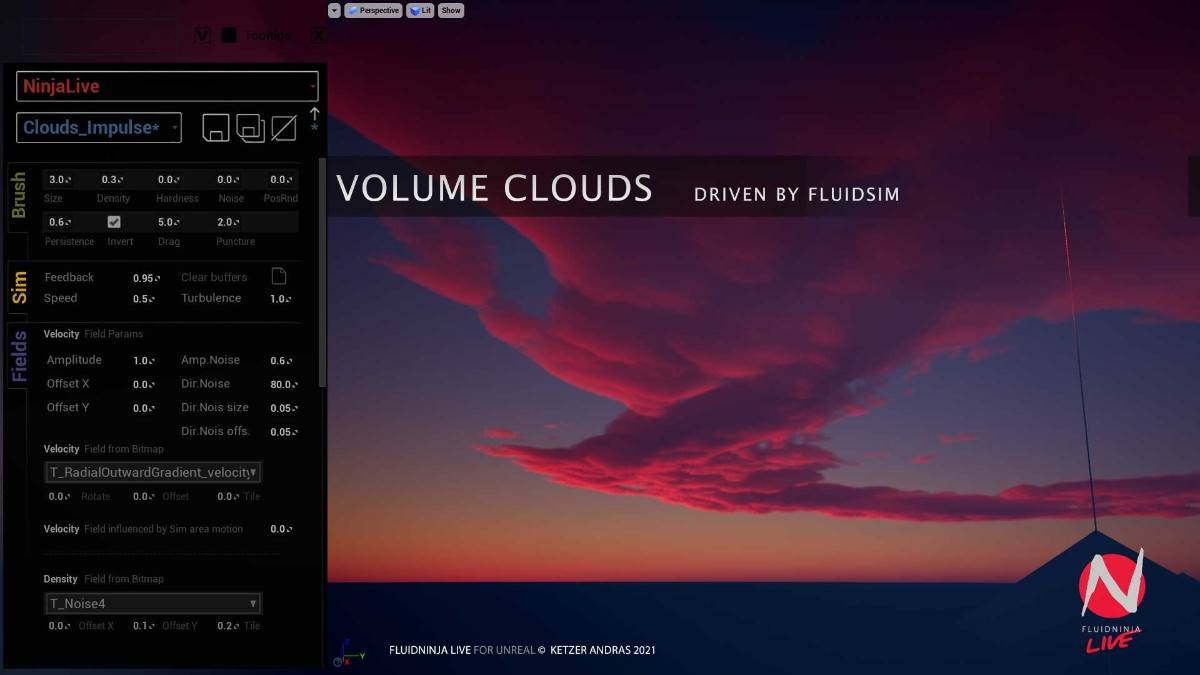The image size is (1200, 675).
Task: Click the velocity bitmap Rotate value
Action: (x=60, y=496)
